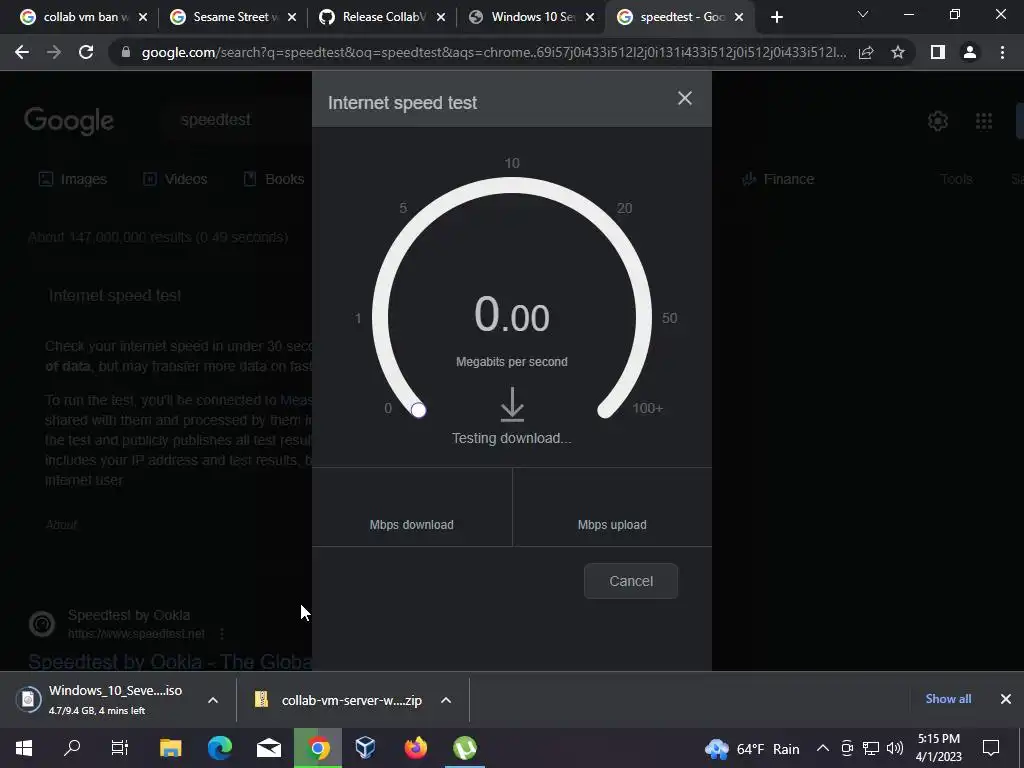Screen dimensions: 1024x768
Task: Share this page using the share icon
Action: coord(866,52)
